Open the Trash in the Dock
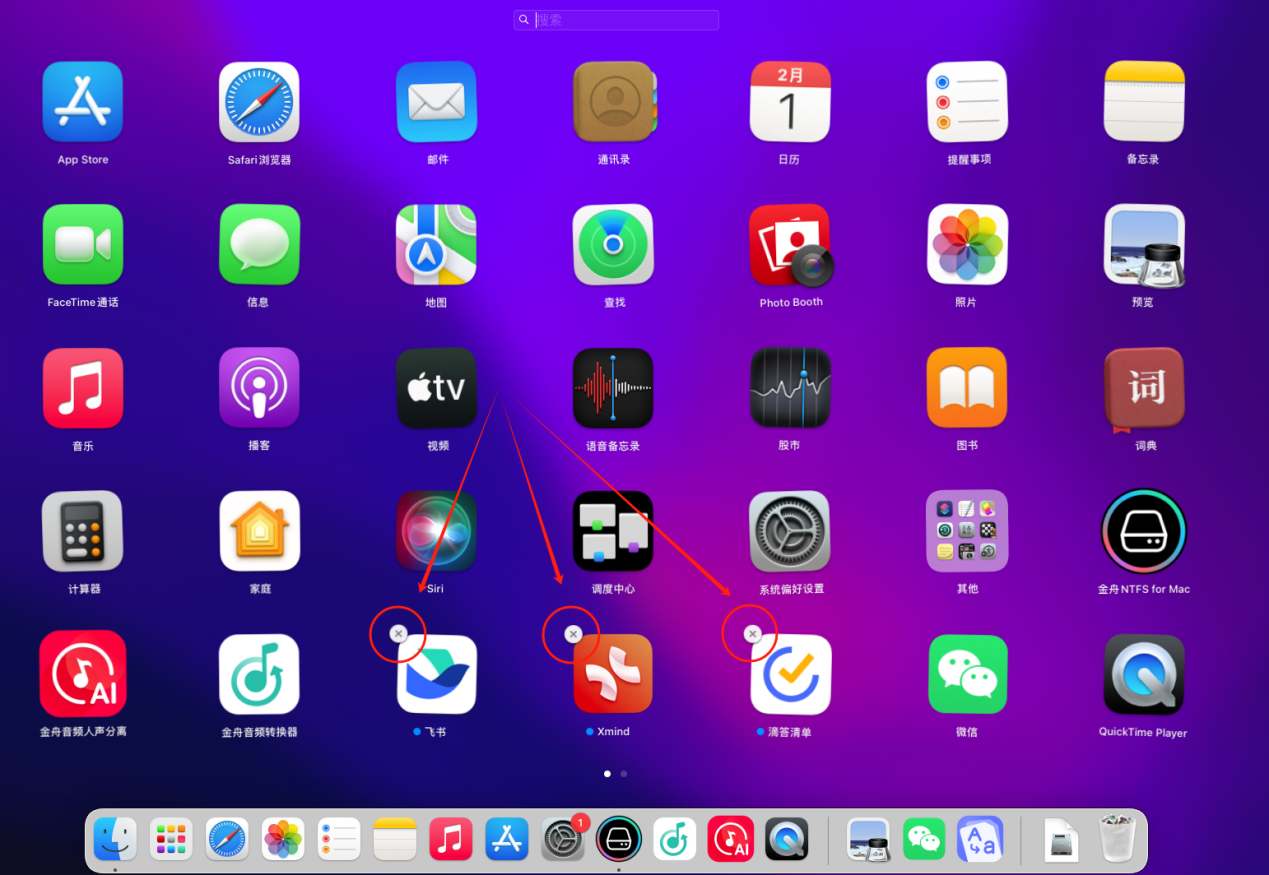The height and width of the screenshot is (875, 1269). (x=1117, y=839)
